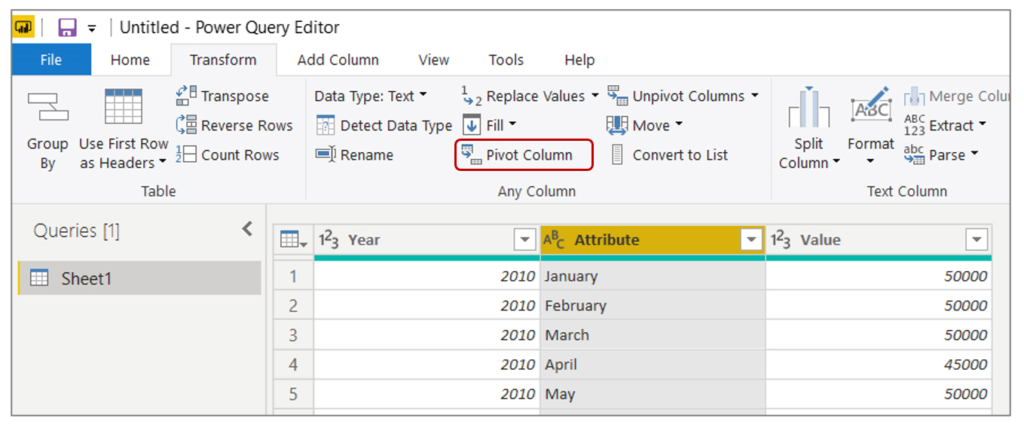The height and width of the screenshot is (424, 1024).
Task: Click the Pivot Column icon
Action: tap(469, 155)
